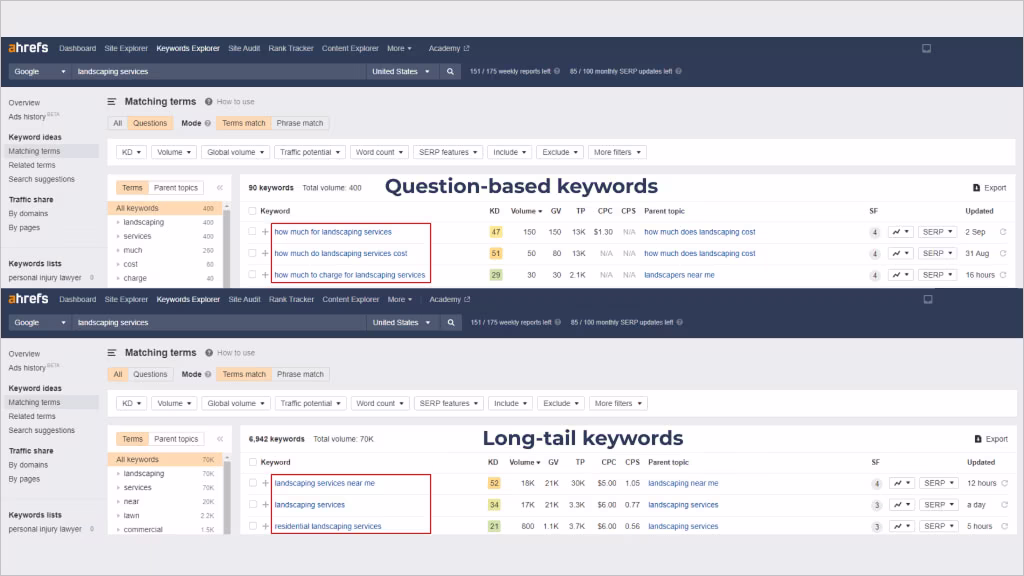Open the SERP dropdown for 'residential landscaping services'
This screenshot has height=576, width=1024.
tap(939, 526)
